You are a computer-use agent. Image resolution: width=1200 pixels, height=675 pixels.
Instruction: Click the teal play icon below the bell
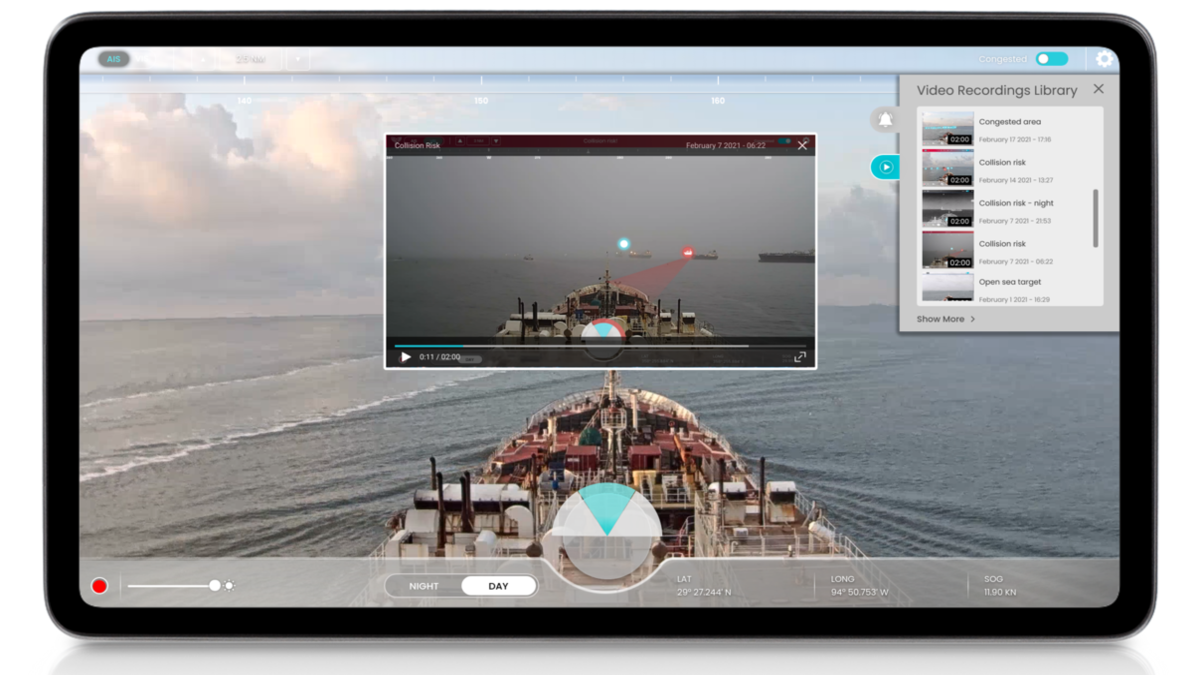pos(884,167)
